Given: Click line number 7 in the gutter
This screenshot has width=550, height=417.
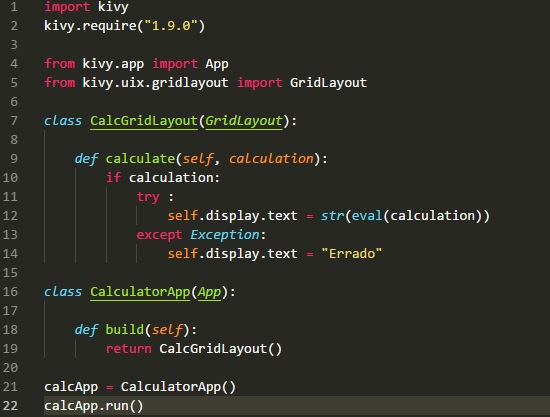Looking at the screenshot, I should pyautogui.click(x=14, y=120).
